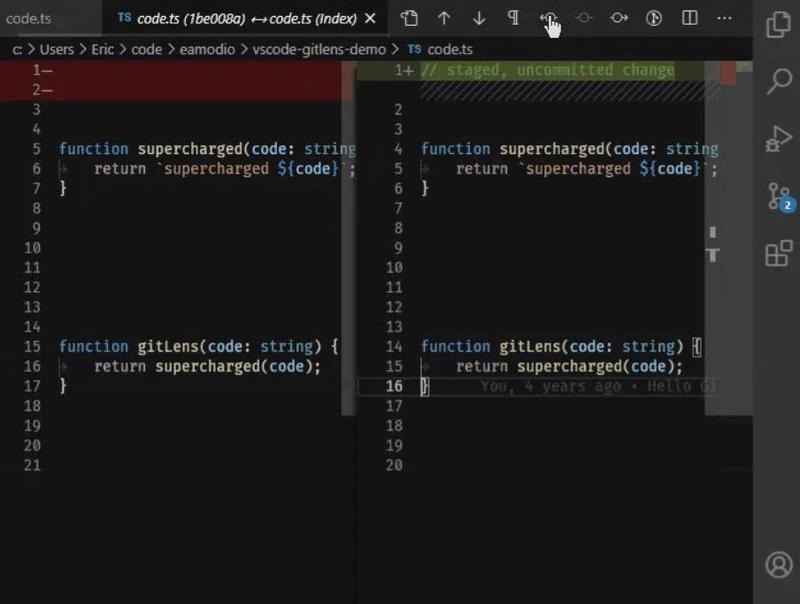Viewport: 800px width, 604px height.
Task: Click removed line 1 in left pane
Action: [171, 70]
